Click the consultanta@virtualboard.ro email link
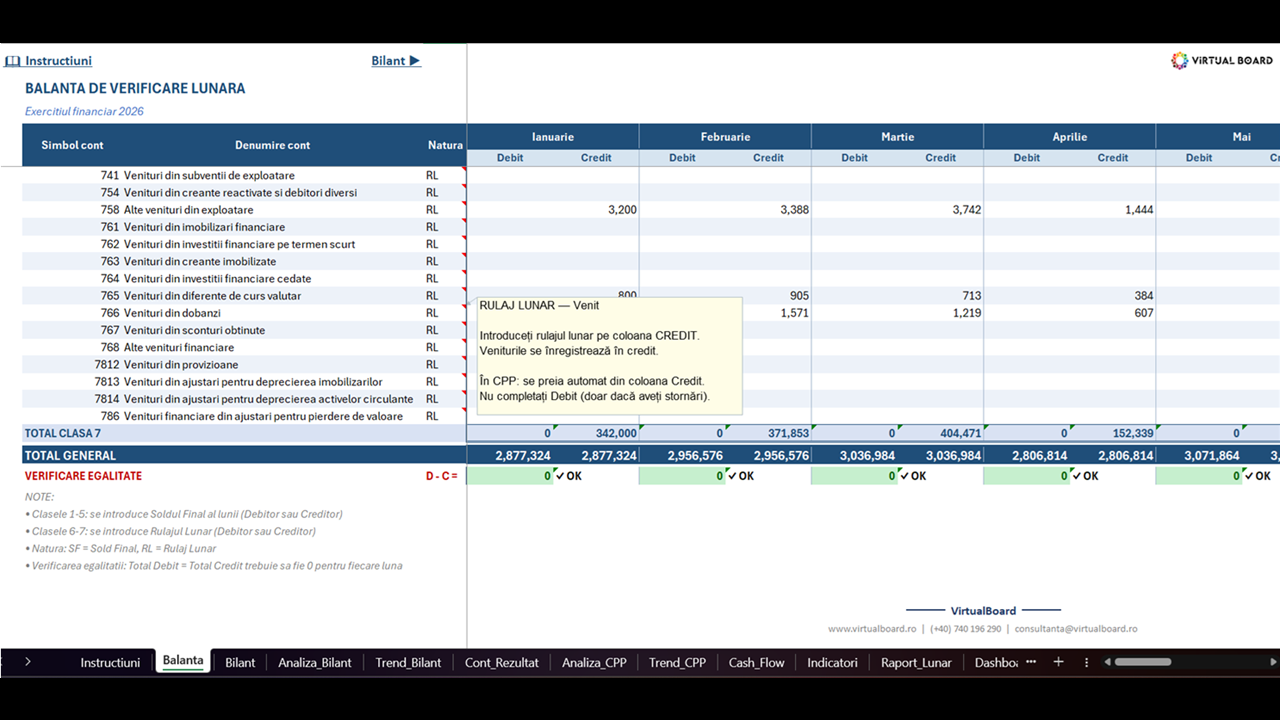The width and height of the screenshot is (1280, 720). (1076, 629)
